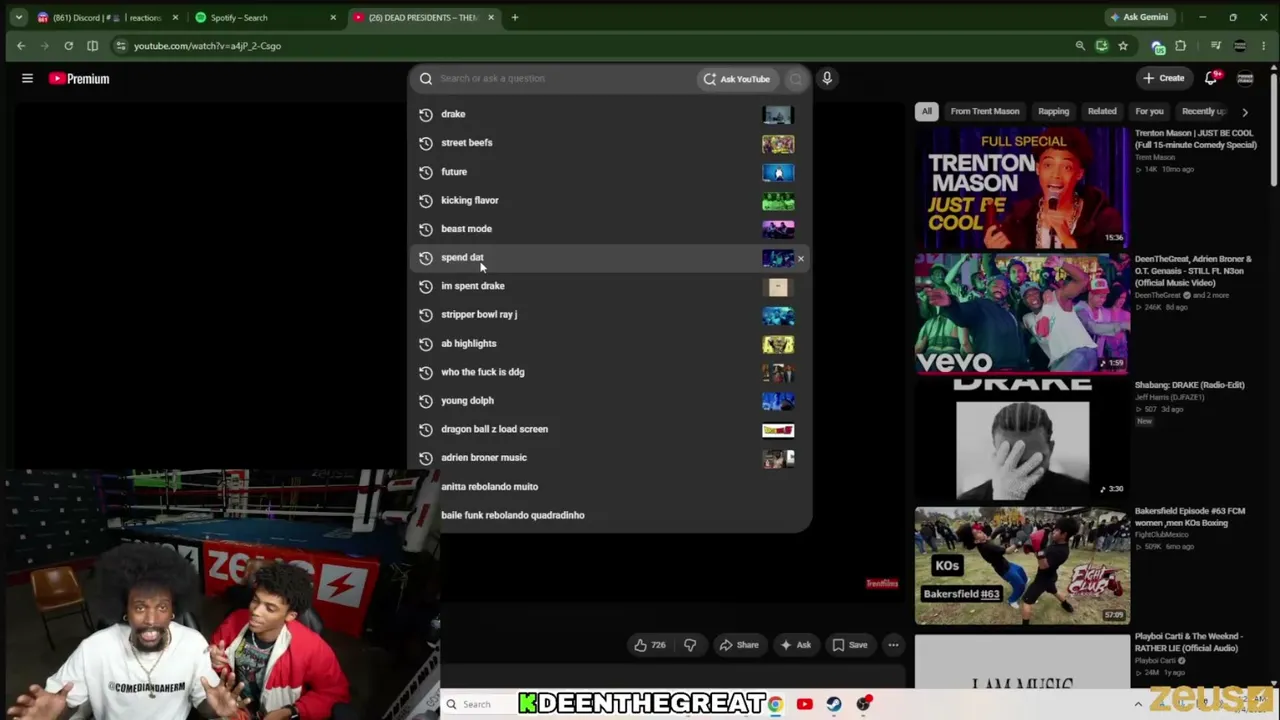The image size is (1280, 720).
Task: Go to YouTube Premium home logo
Action: point(79,78)
